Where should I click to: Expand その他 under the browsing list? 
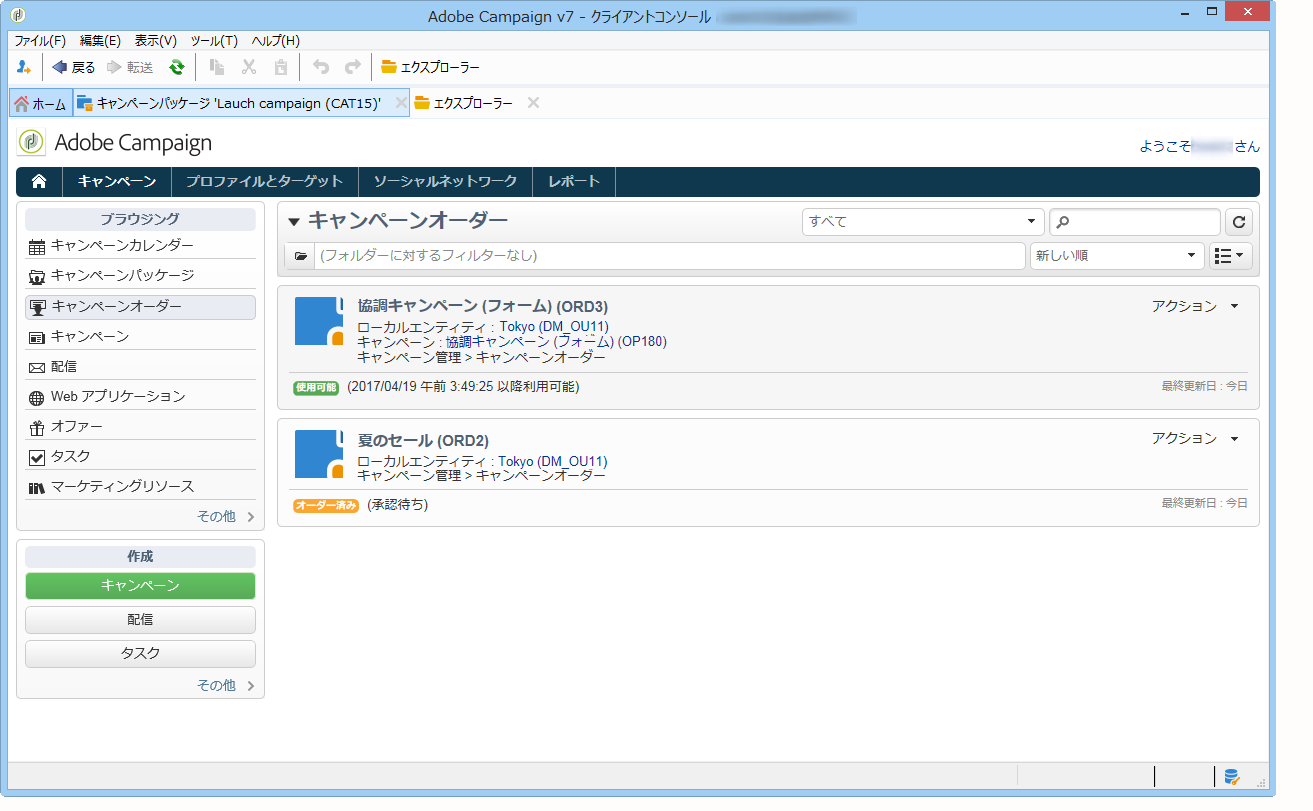225,517
